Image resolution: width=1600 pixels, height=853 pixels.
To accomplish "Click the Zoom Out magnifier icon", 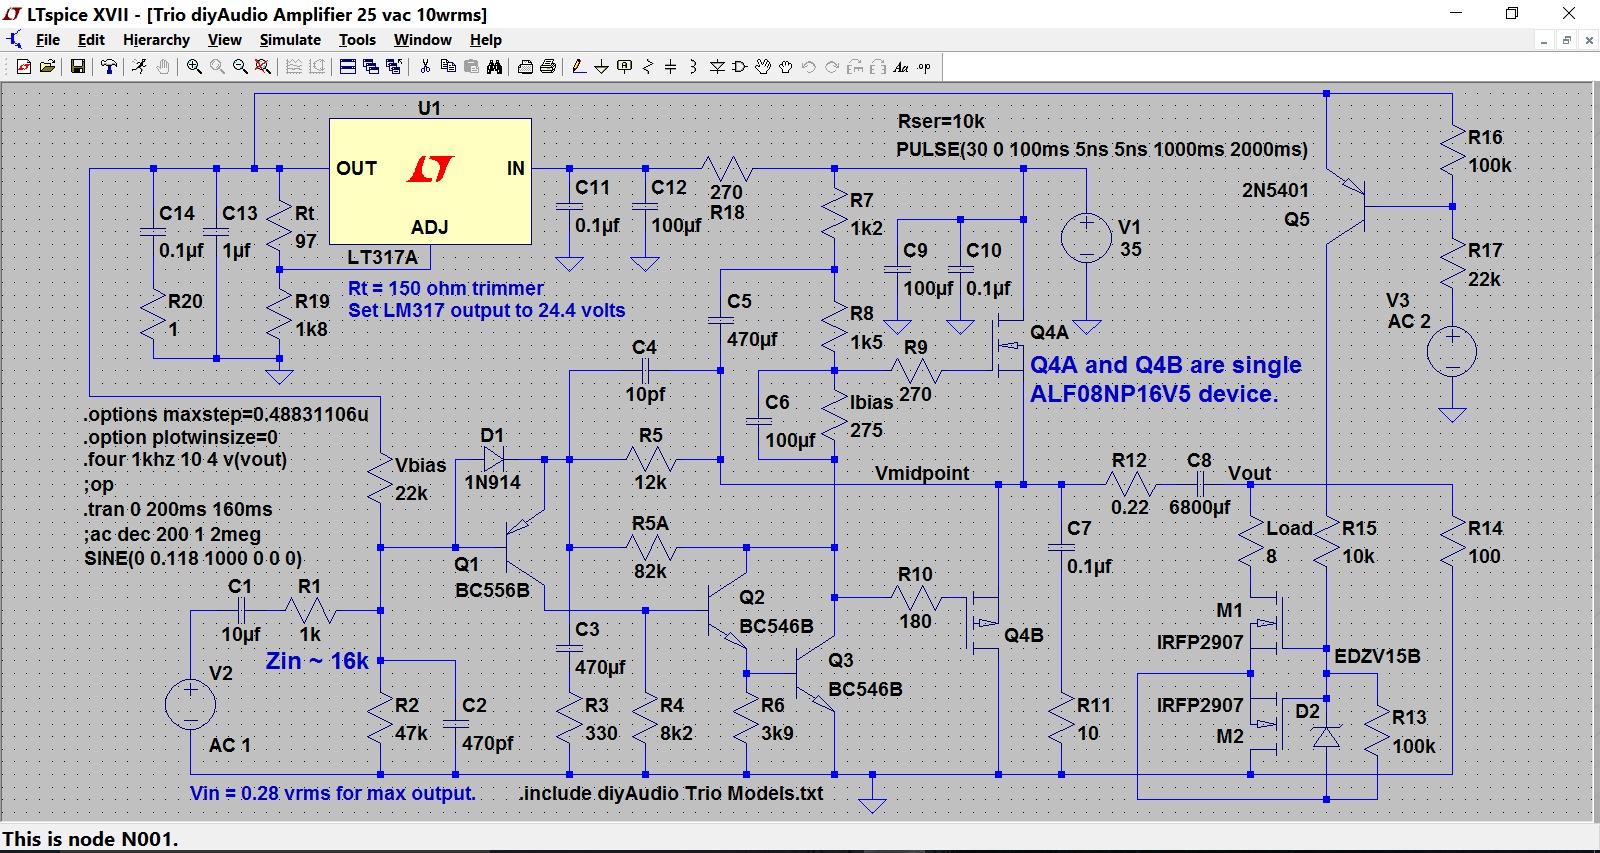I will tap(240, 67).
